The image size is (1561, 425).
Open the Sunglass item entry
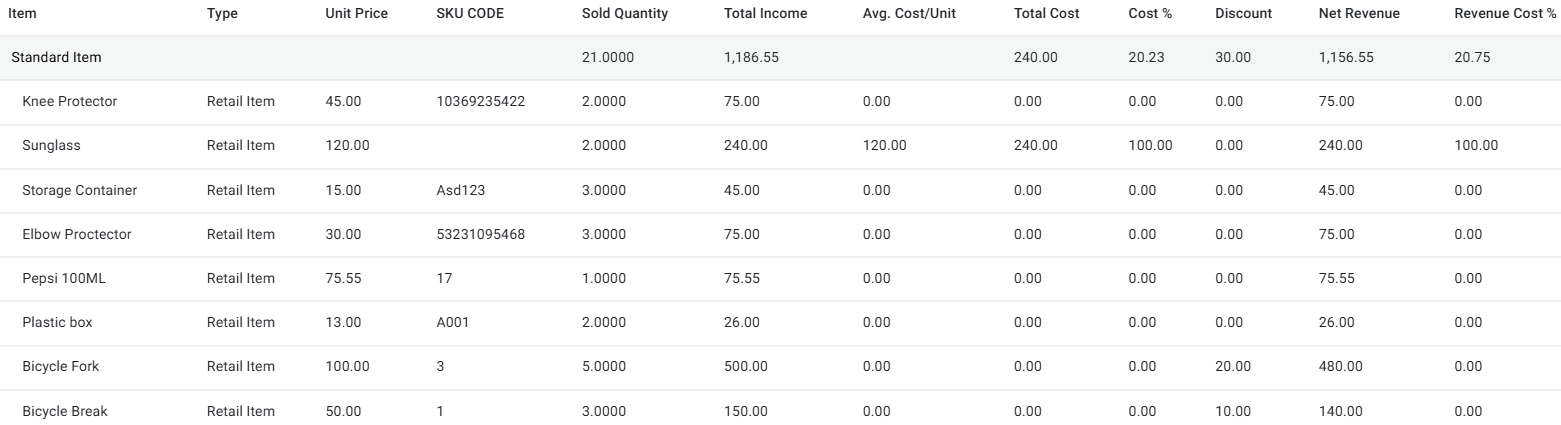51,146
